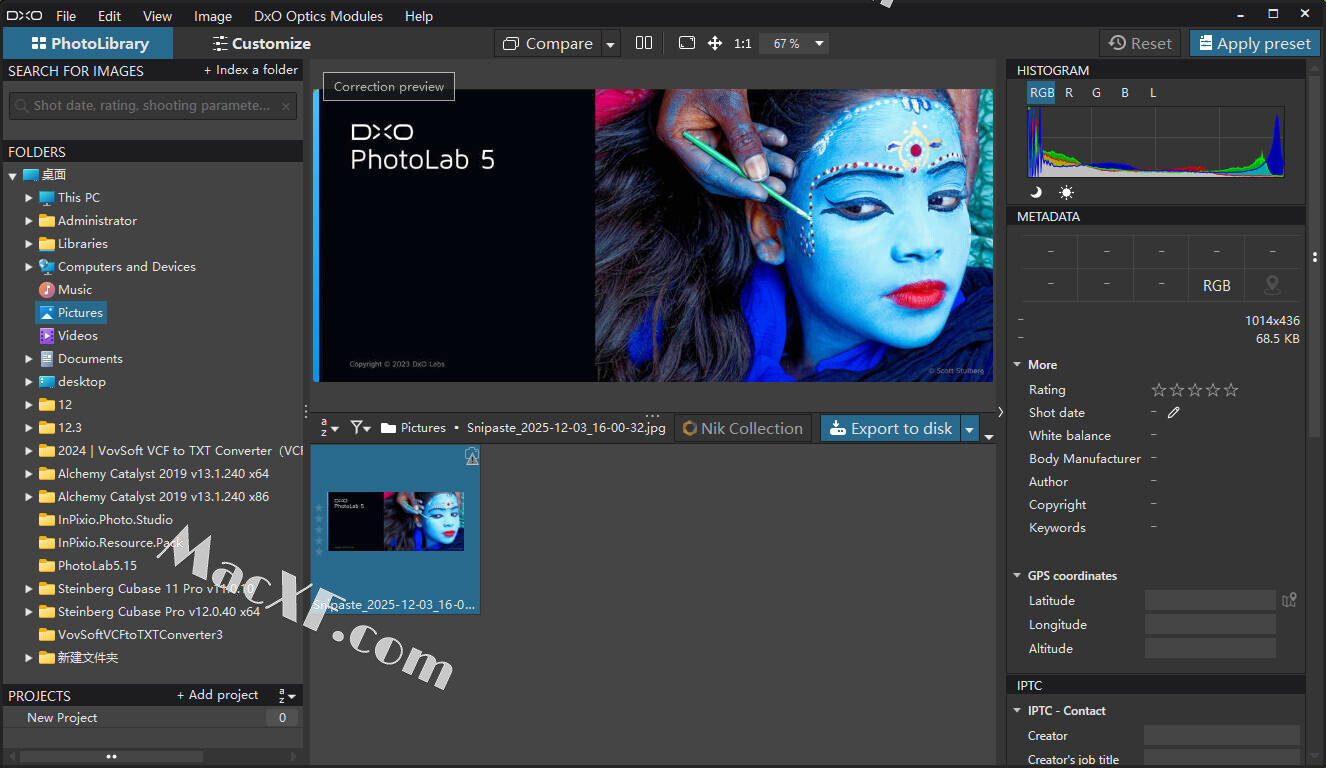Click the side-by-side comparison view icon
Image resolution: width=1326 pixels, height=768 pixels.
coord(644,43)
